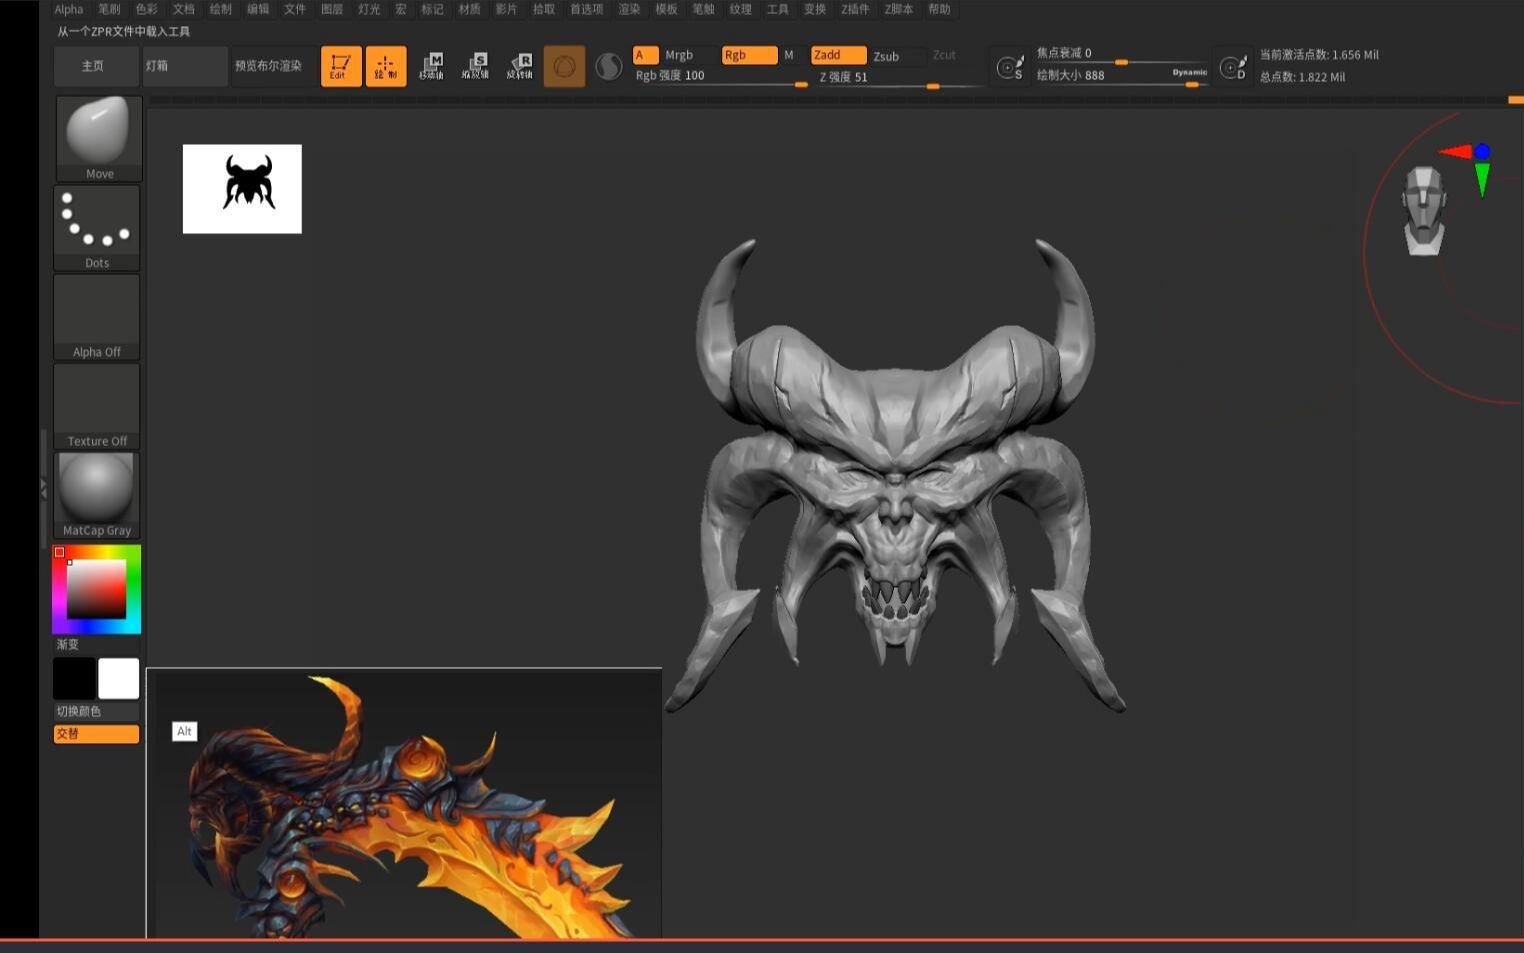
Task: Click the 交替 alternate button
Action: pyautogui.click(x=96, y=733)
